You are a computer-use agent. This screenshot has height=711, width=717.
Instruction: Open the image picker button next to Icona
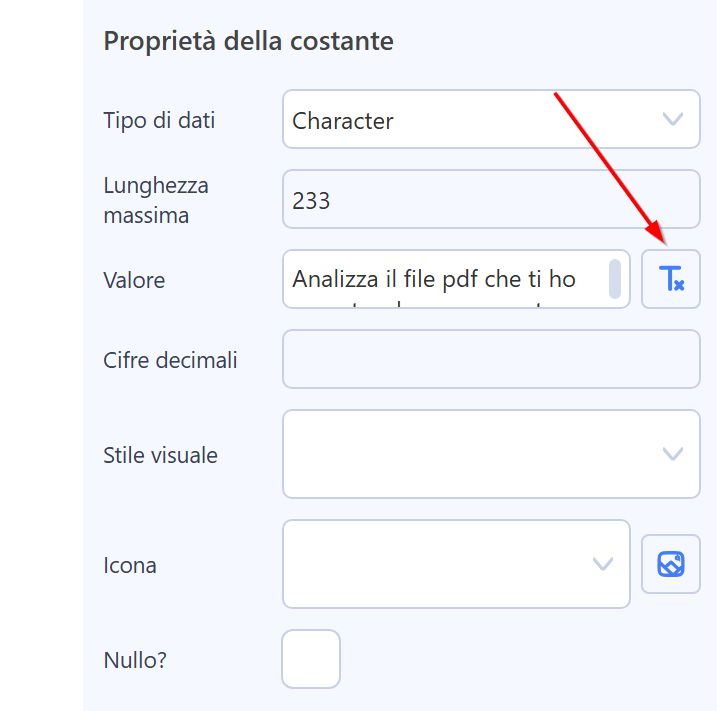(x=671, y=564)
